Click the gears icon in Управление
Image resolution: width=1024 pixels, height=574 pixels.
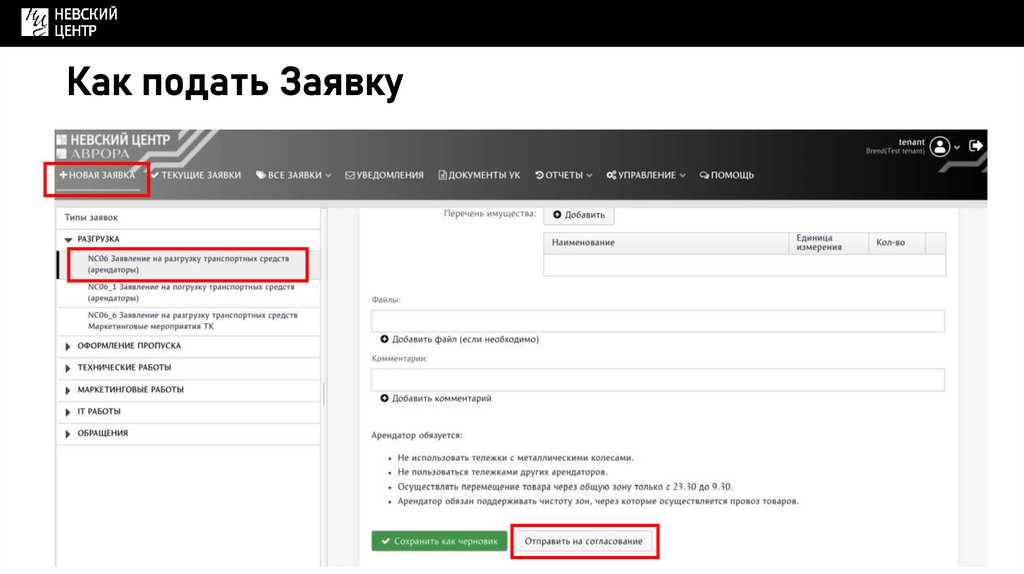tap(611, 175)
